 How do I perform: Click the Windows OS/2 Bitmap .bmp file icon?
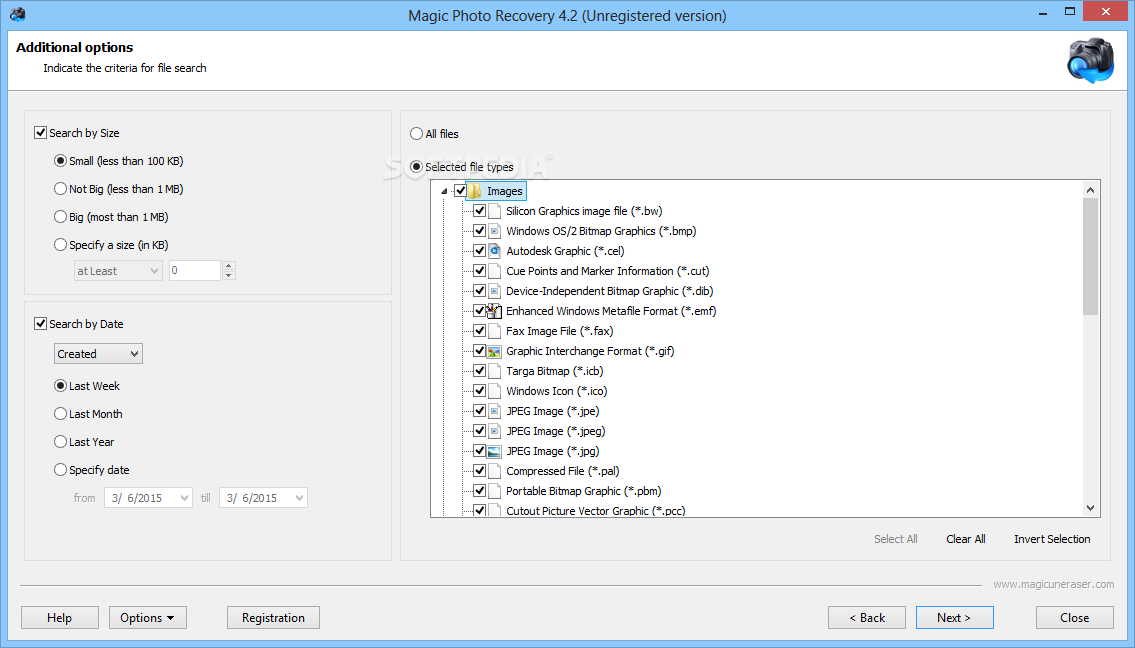[494, 231]
